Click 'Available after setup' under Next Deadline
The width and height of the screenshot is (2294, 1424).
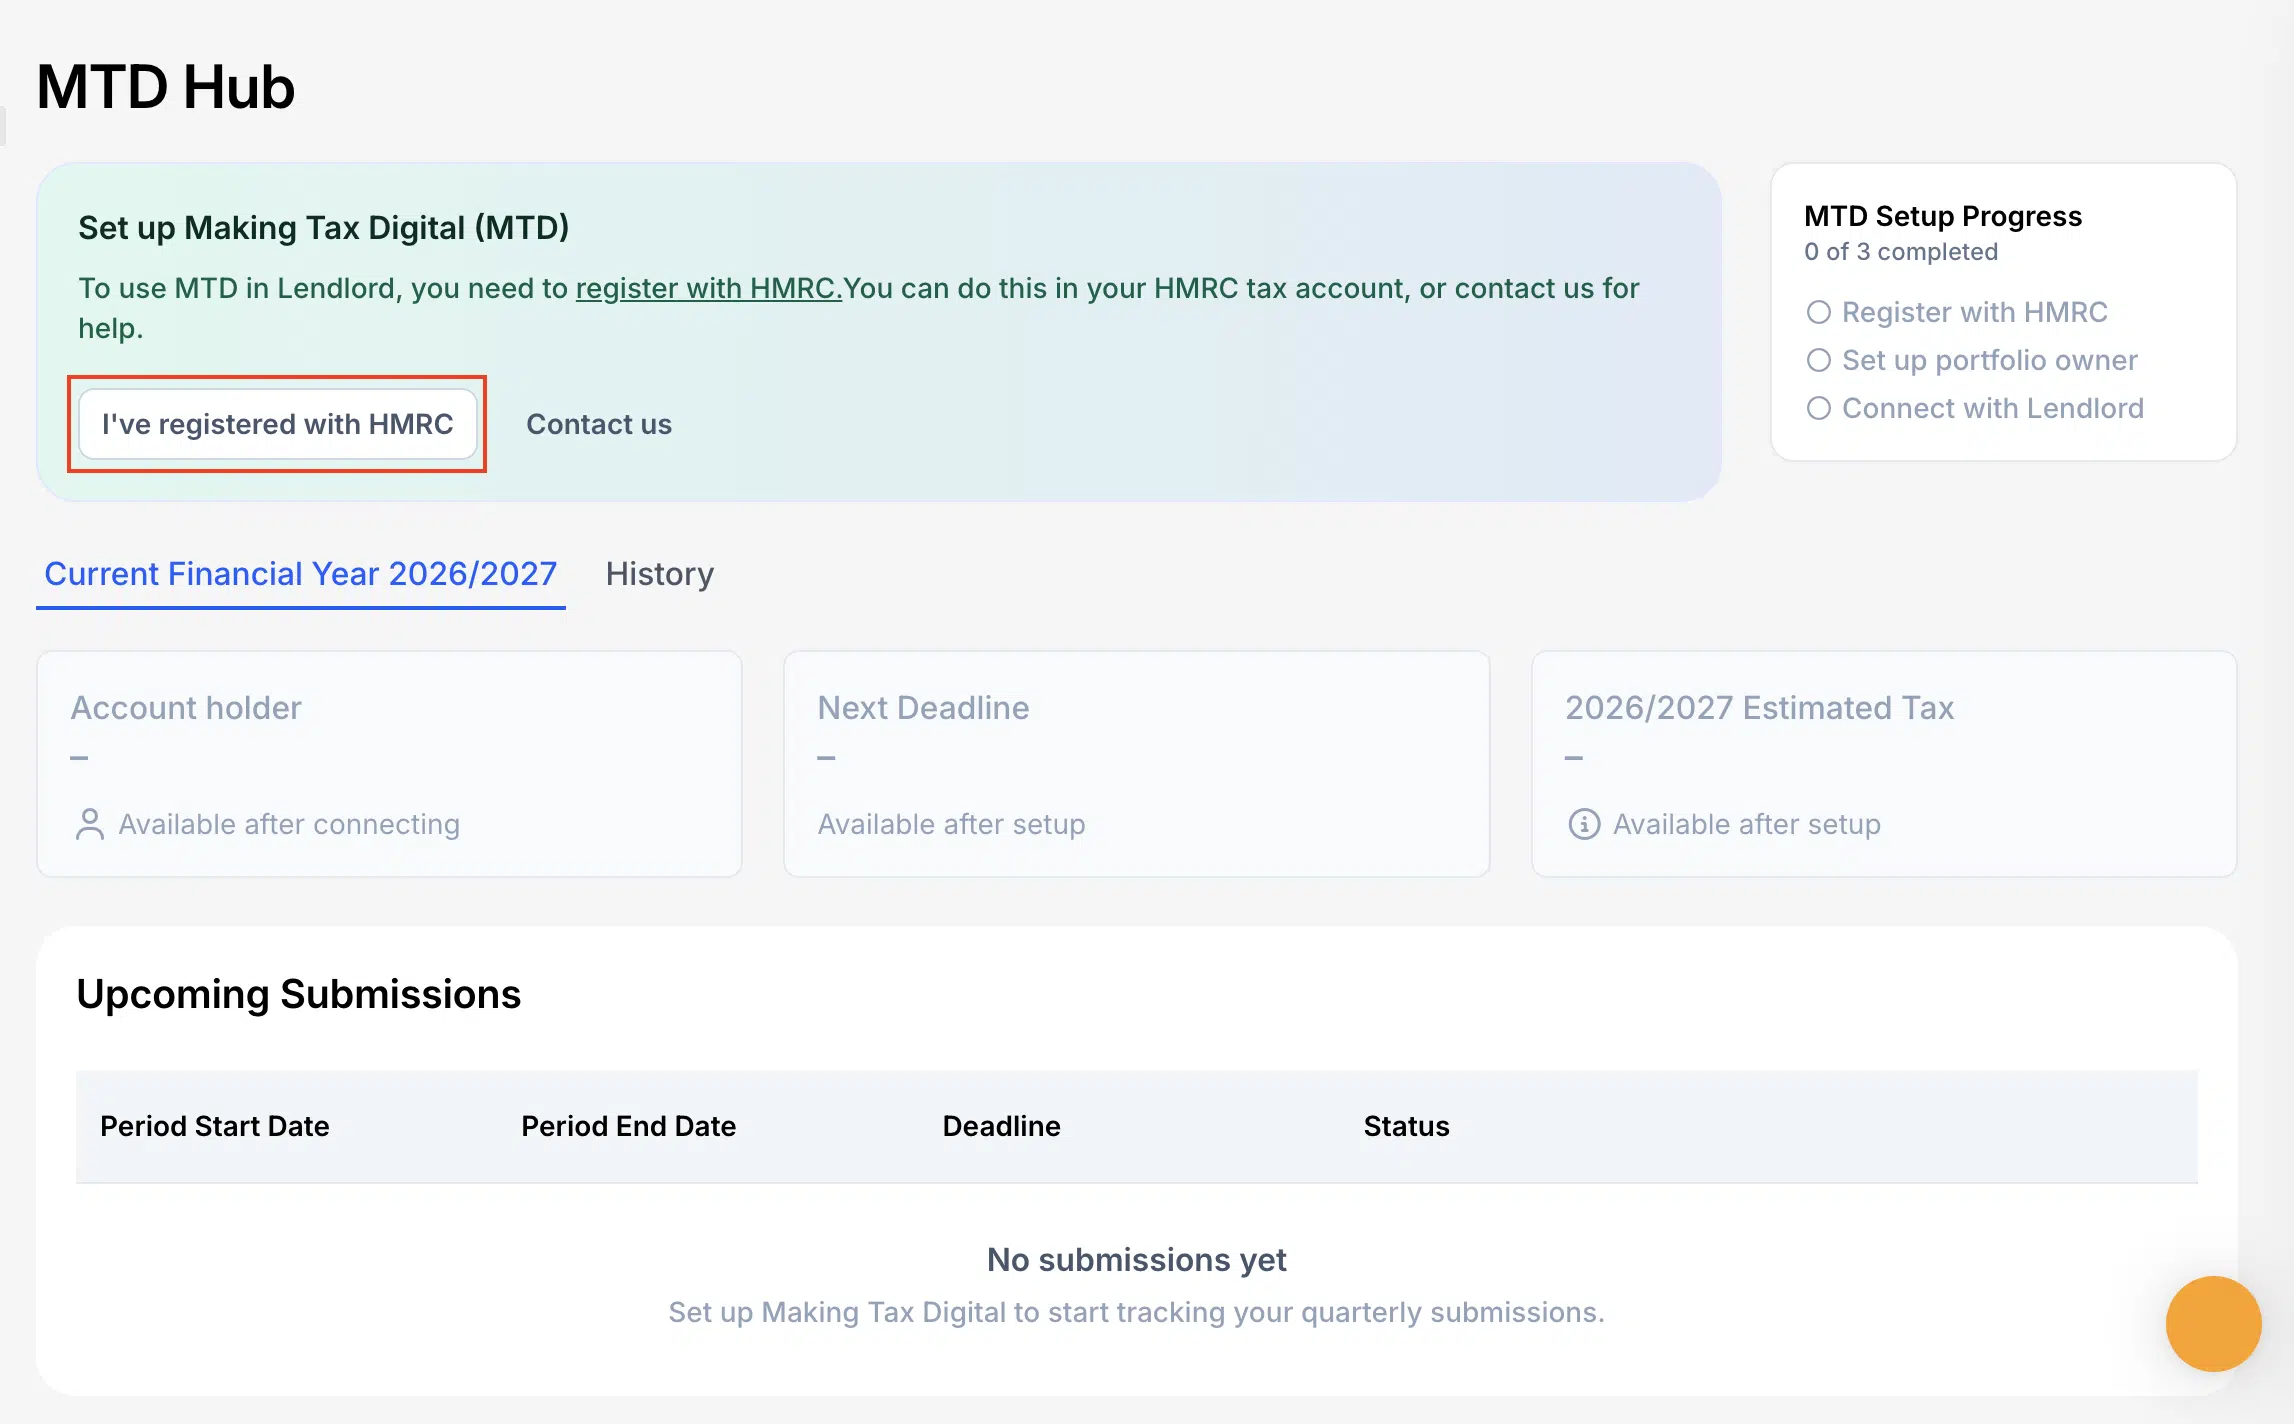point(952,824)
